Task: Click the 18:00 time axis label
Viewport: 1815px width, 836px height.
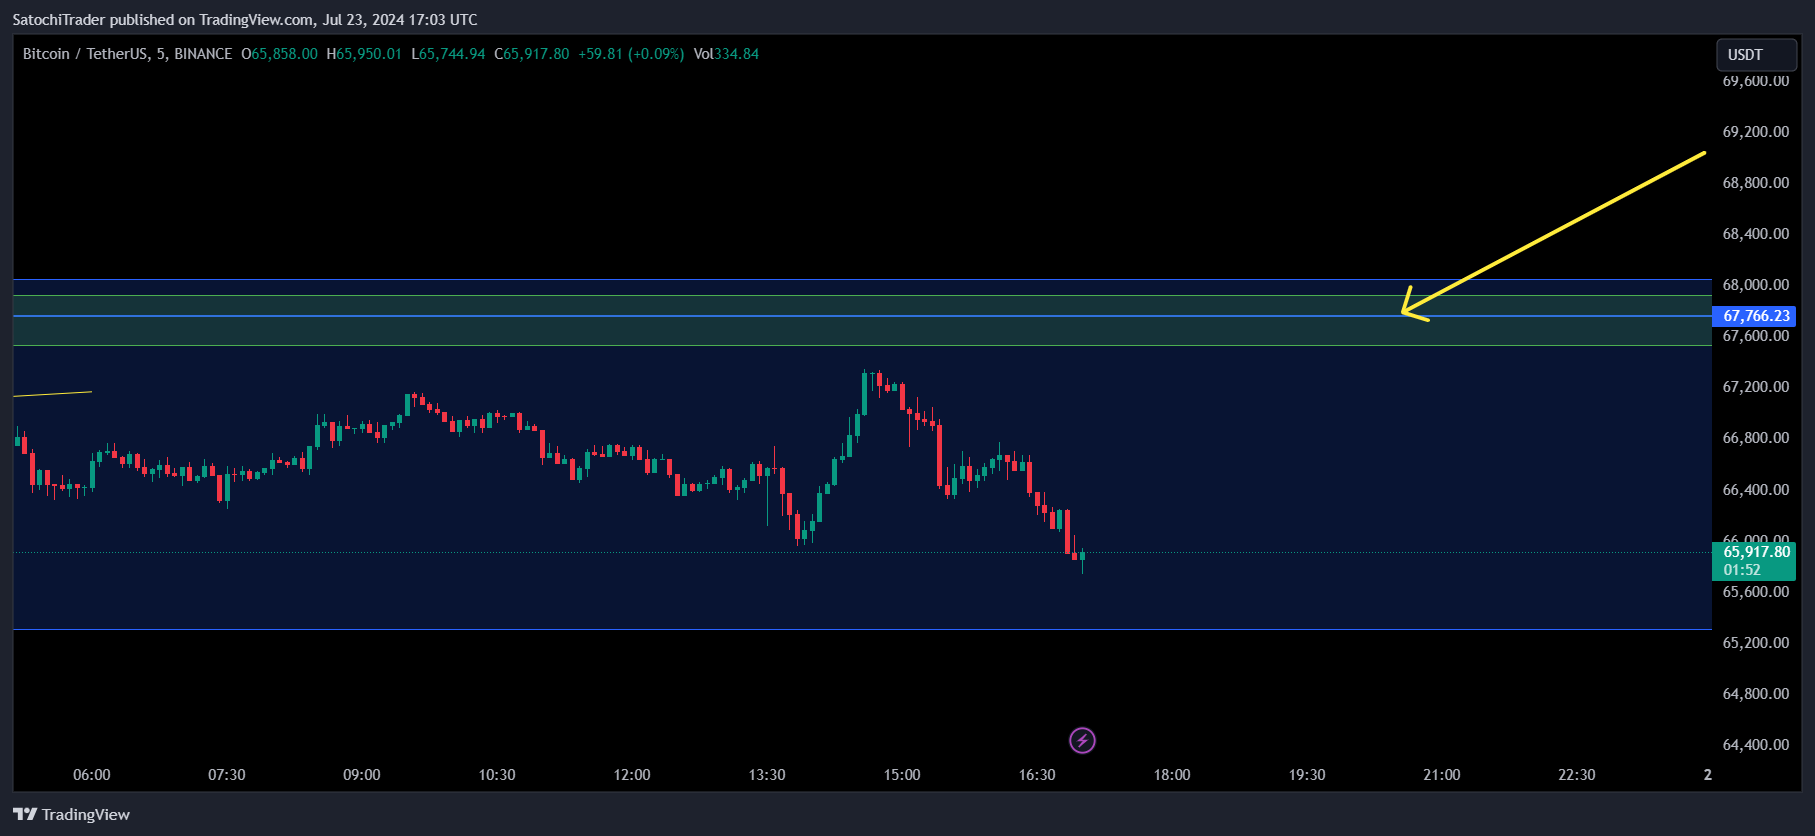Action: coord(1172,775)
